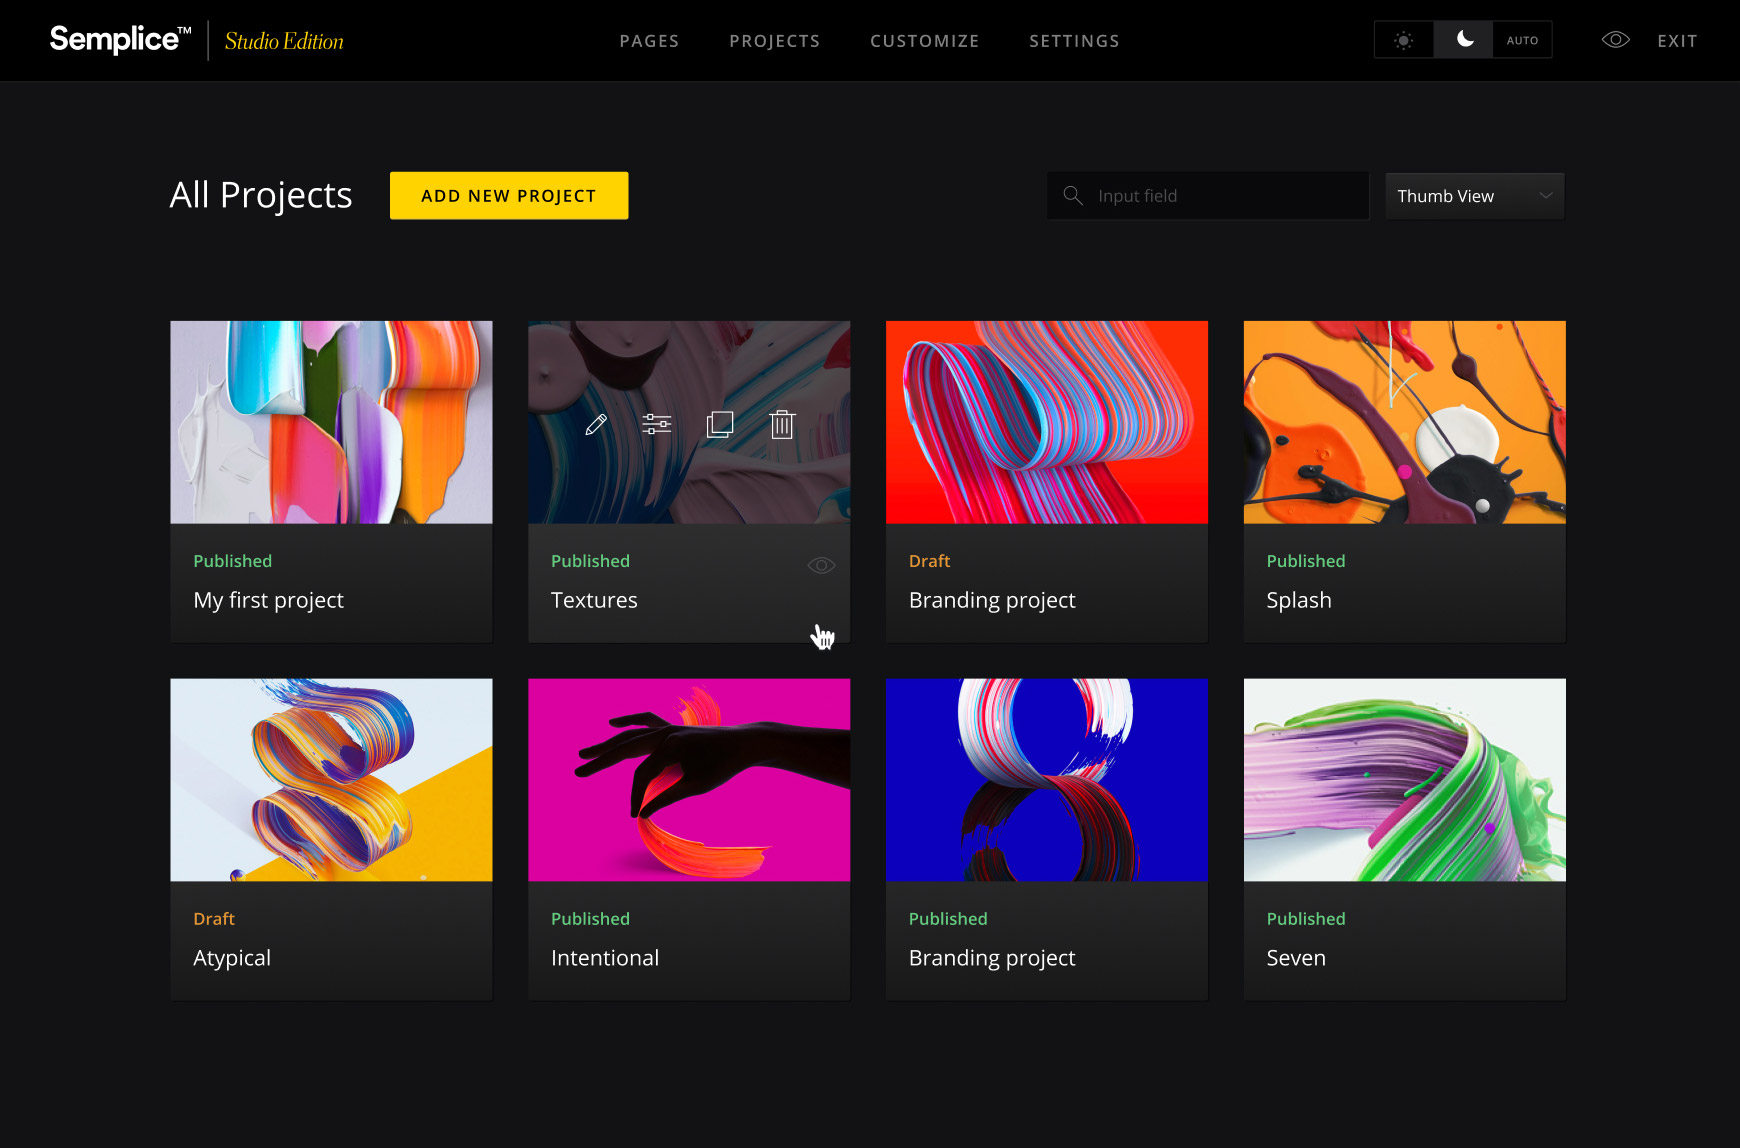Open the Intentional project thumbnail
The image size is (1740, 1148).
click(x=689, y=780)
